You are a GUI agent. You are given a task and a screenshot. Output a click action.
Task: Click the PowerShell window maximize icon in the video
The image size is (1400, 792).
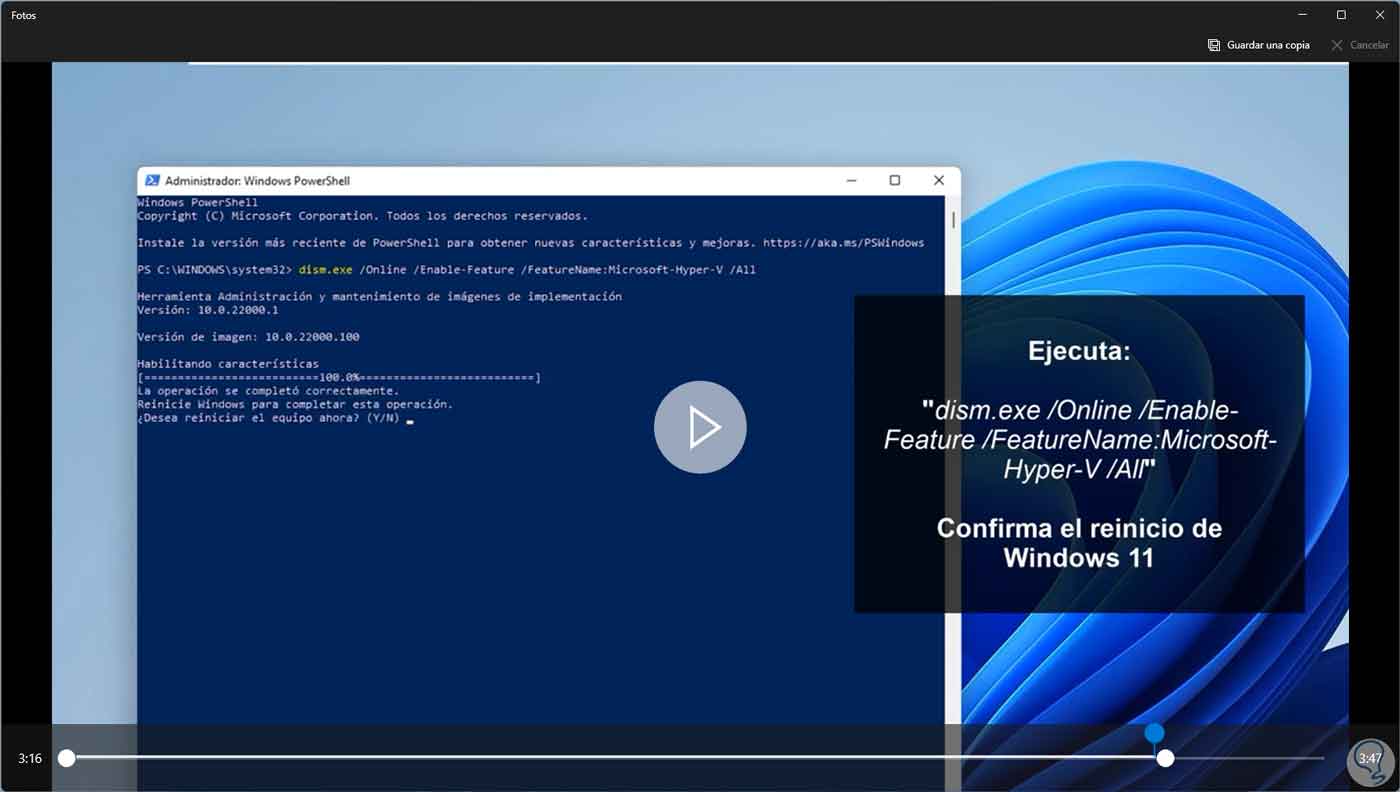pyautogui.click(x=894, y=181)
